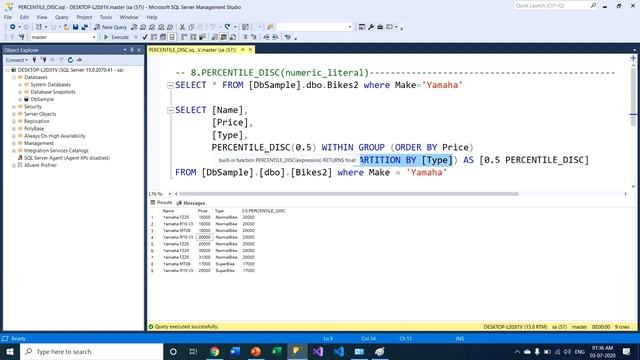
Task: Open the File menu
Action: pyautogui.click(x=8, y=17)
